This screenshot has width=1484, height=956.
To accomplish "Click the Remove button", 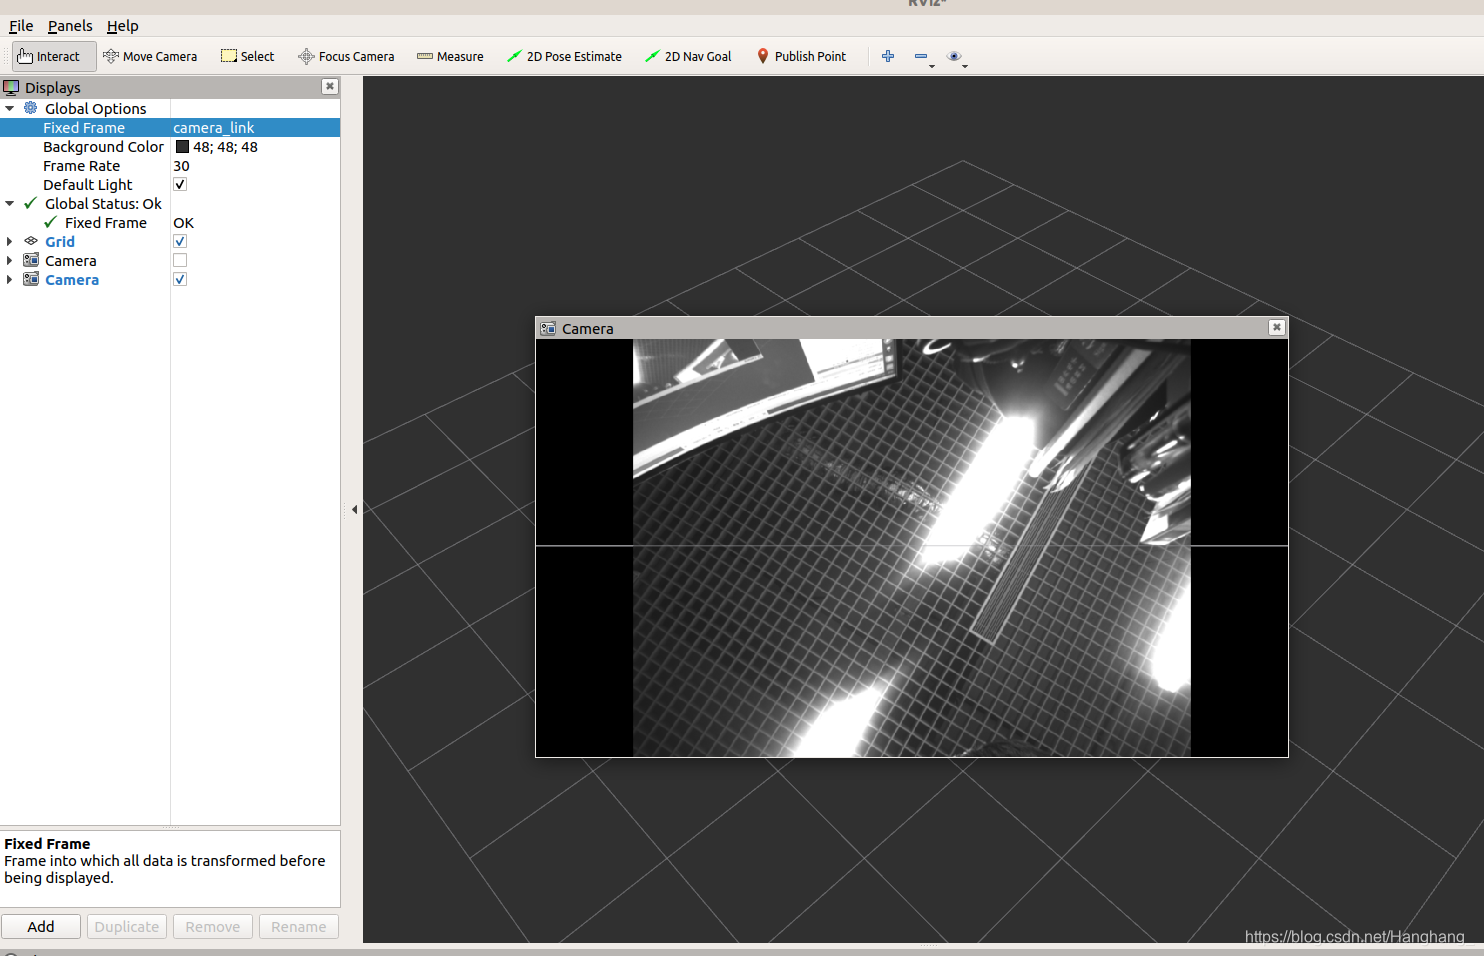I will point(213,927).
